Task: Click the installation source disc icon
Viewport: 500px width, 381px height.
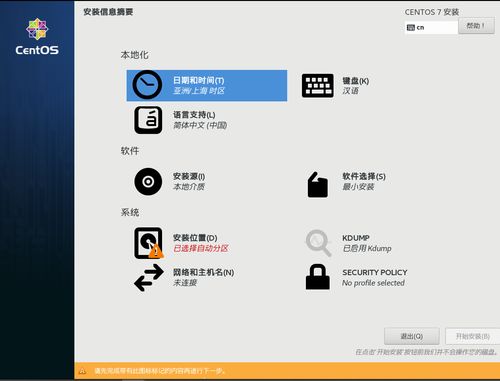Action: tap(148, 181)
